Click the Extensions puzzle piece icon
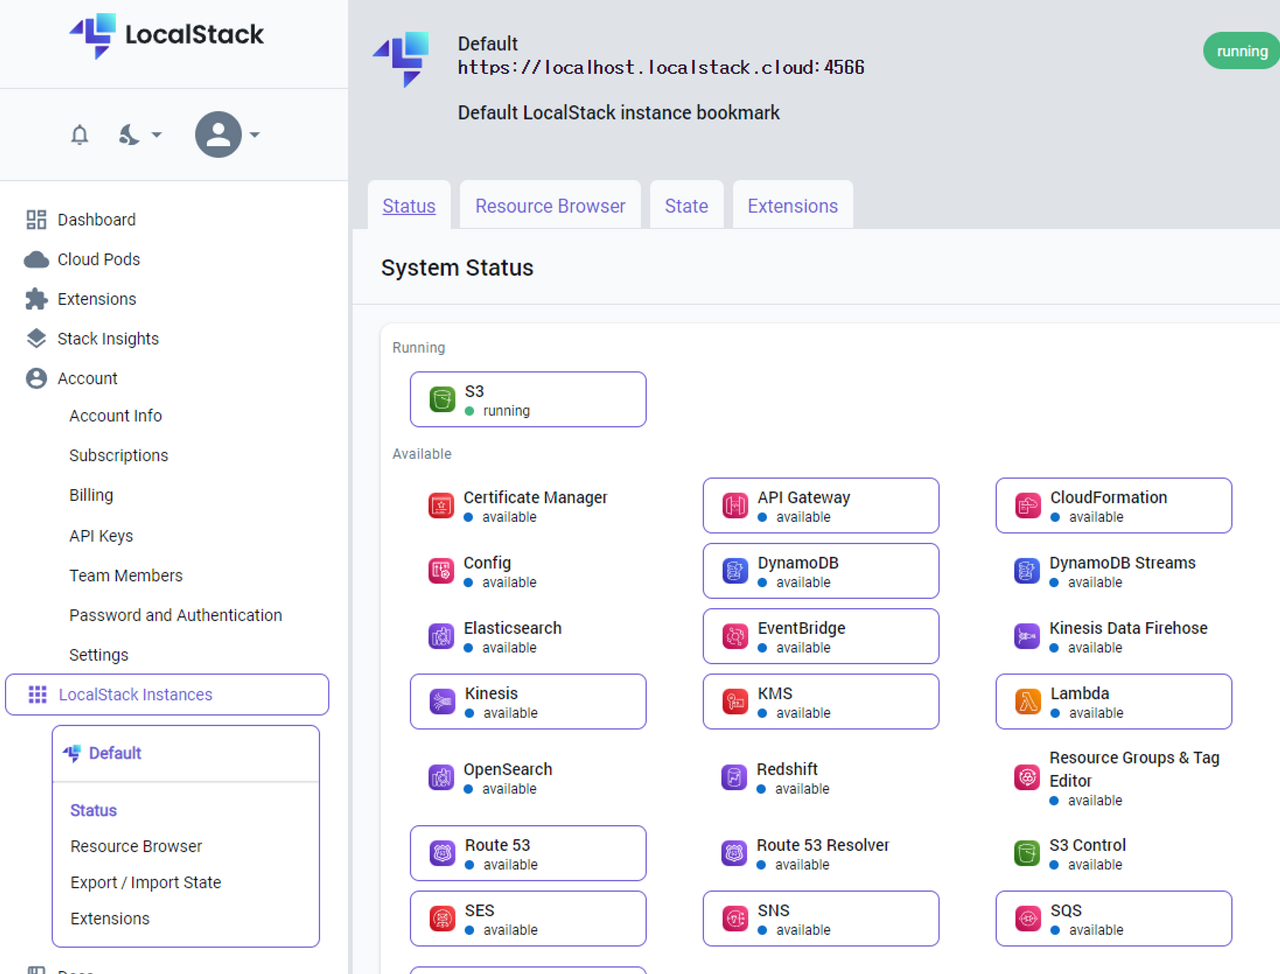 tap(36, 299)
